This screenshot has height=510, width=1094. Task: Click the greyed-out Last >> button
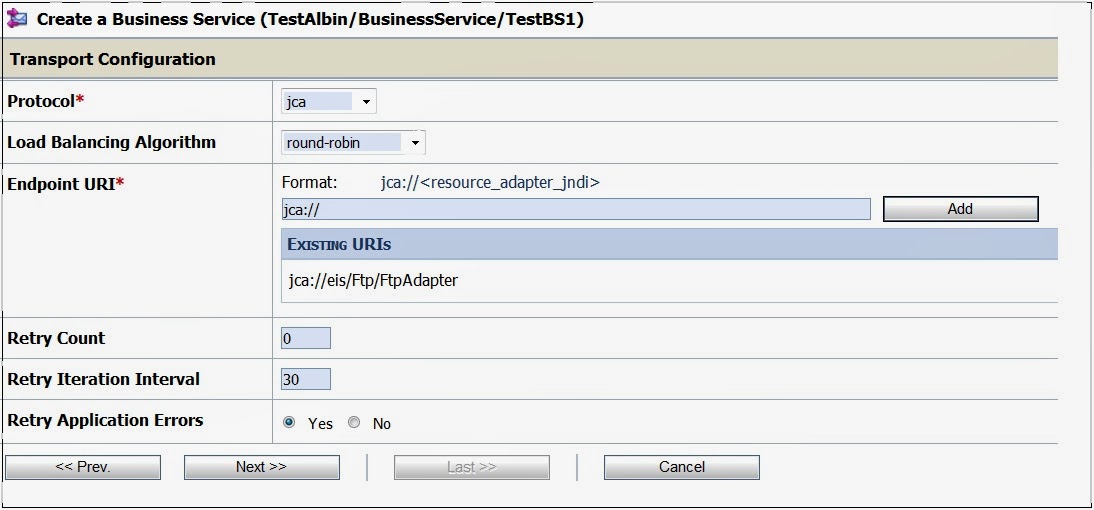(x=472, y=467)
